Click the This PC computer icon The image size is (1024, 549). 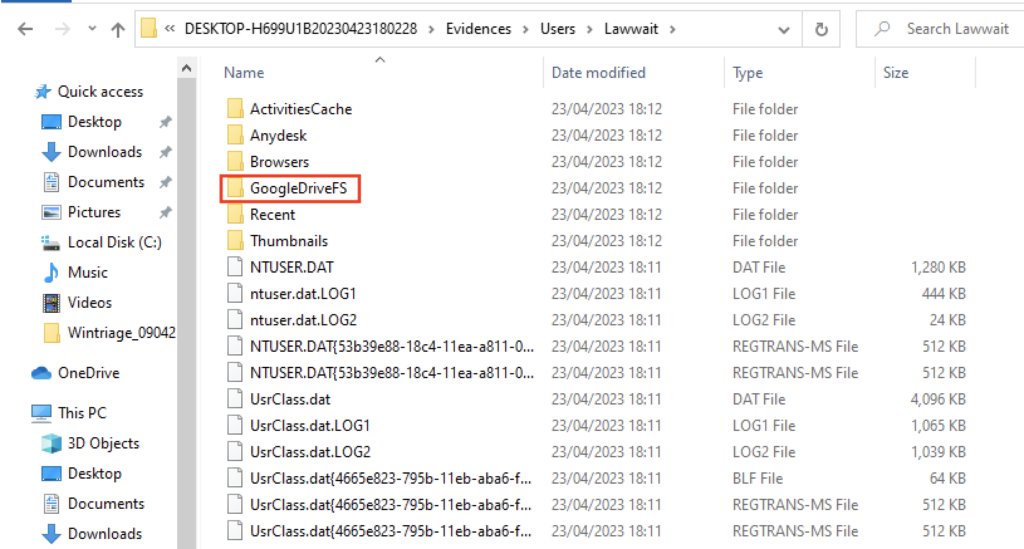(41, 413)
